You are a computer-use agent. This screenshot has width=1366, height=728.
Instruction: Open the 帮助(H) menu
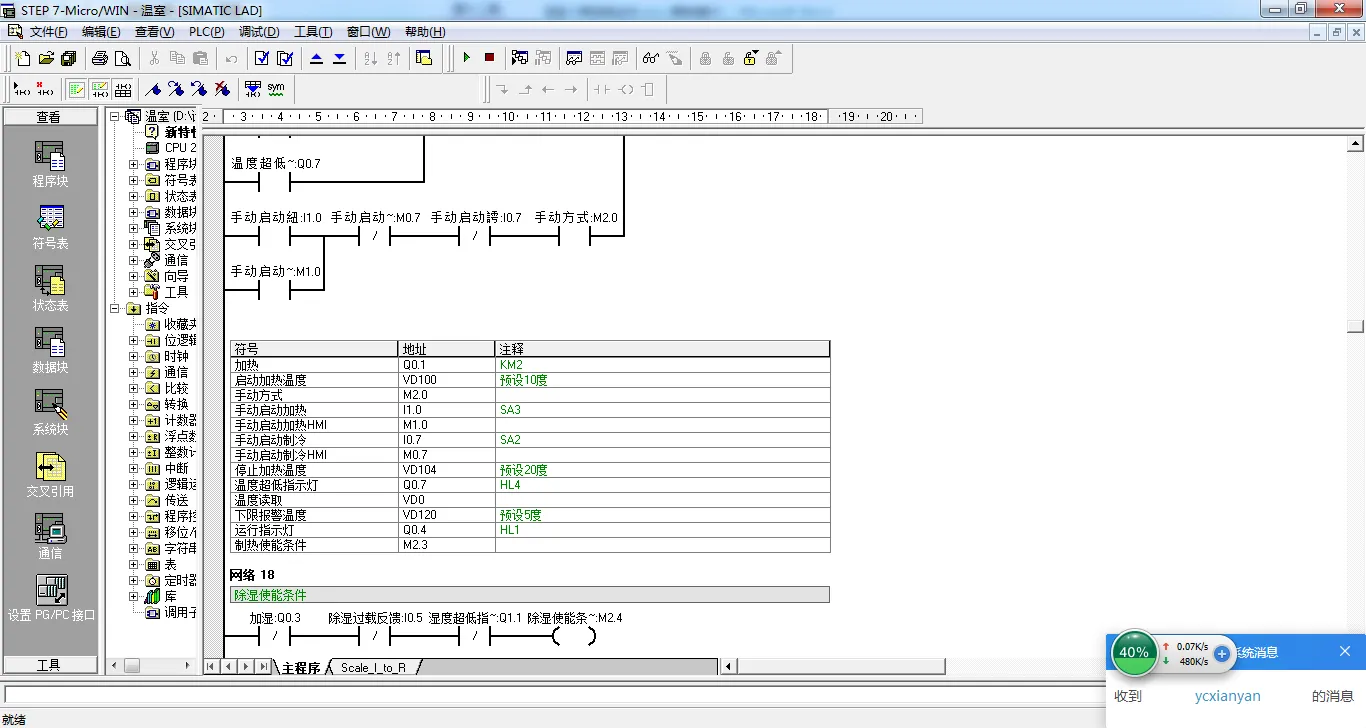tap(425, 32)
